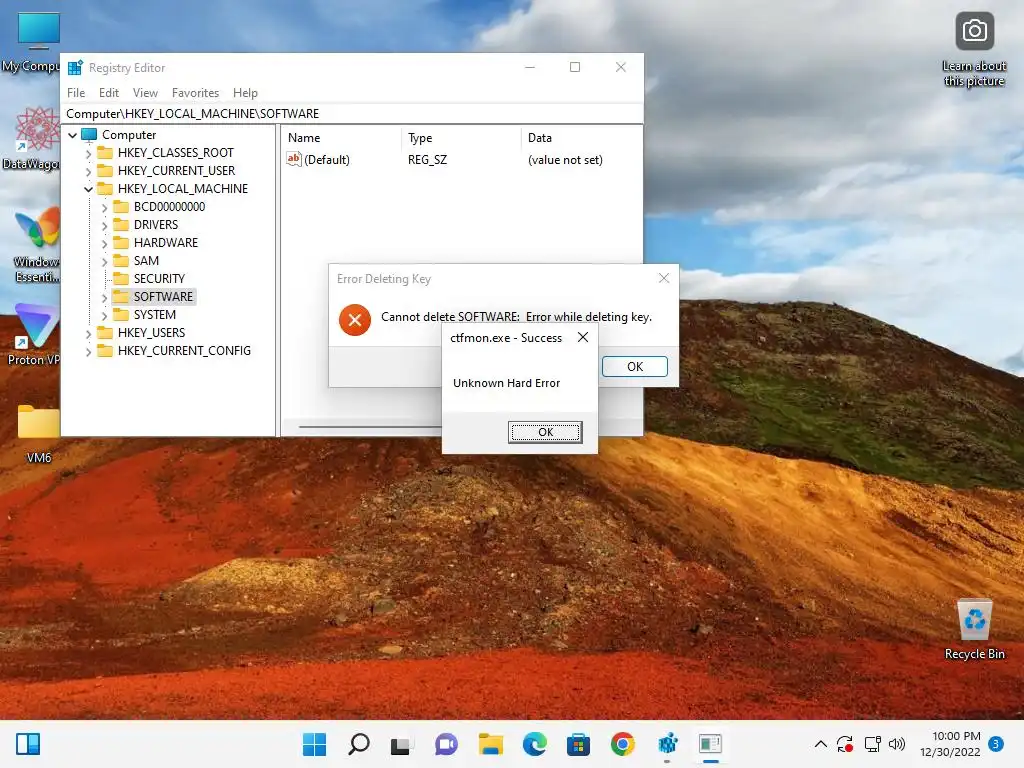Collapse HKEY_LOCAL_MACHINE node
Image resolution: width=1024 pixels, height=768 pixels.
pyautogui.click(x=88, y=189)
